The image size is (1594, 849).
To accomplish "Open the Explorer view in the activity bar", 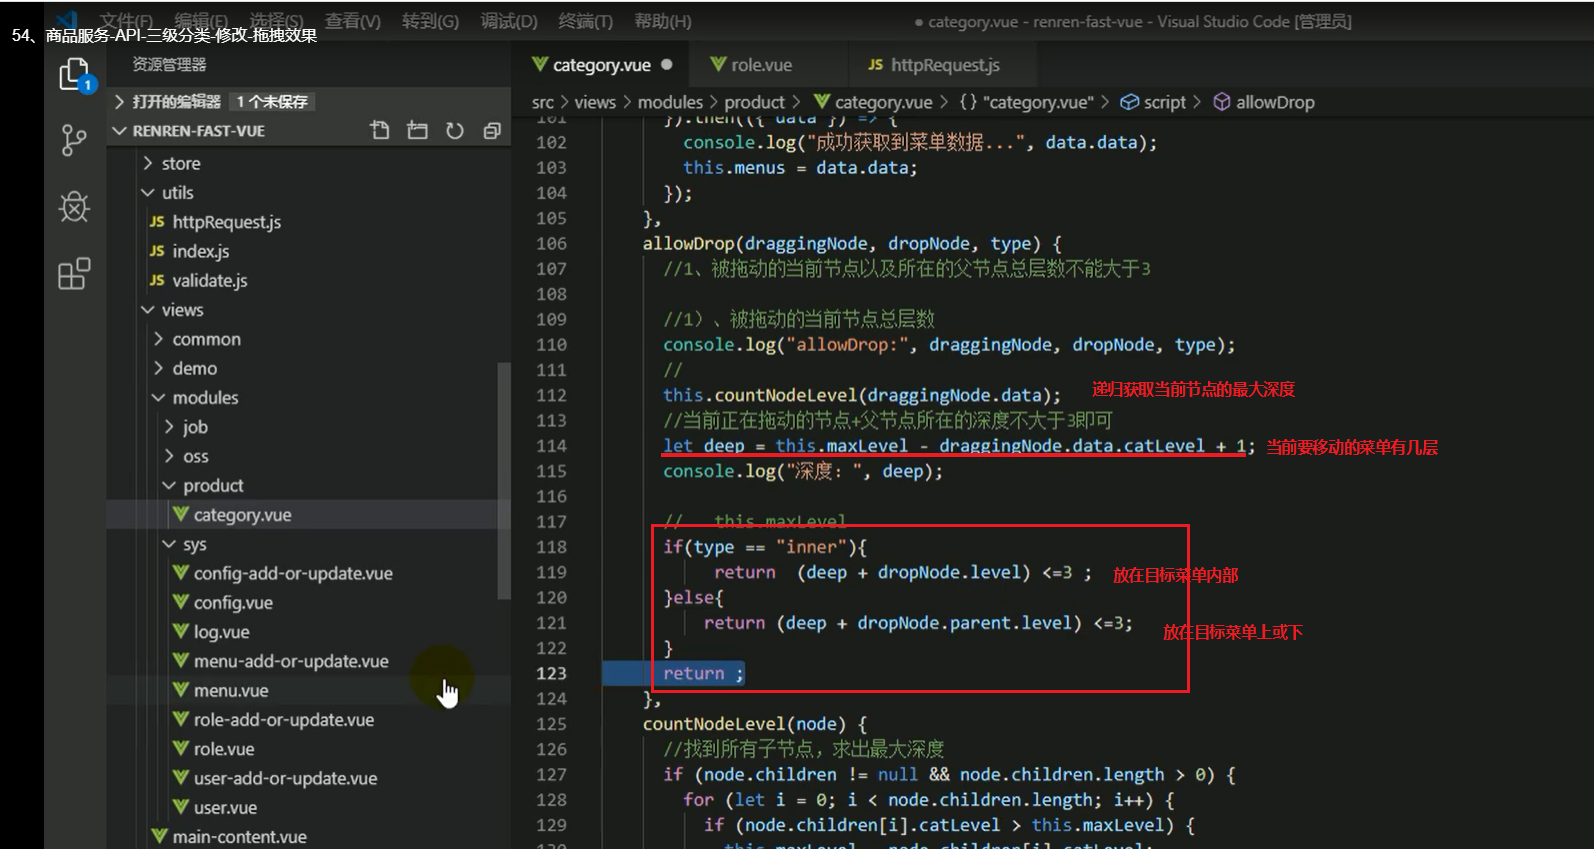I will (74, 74).
